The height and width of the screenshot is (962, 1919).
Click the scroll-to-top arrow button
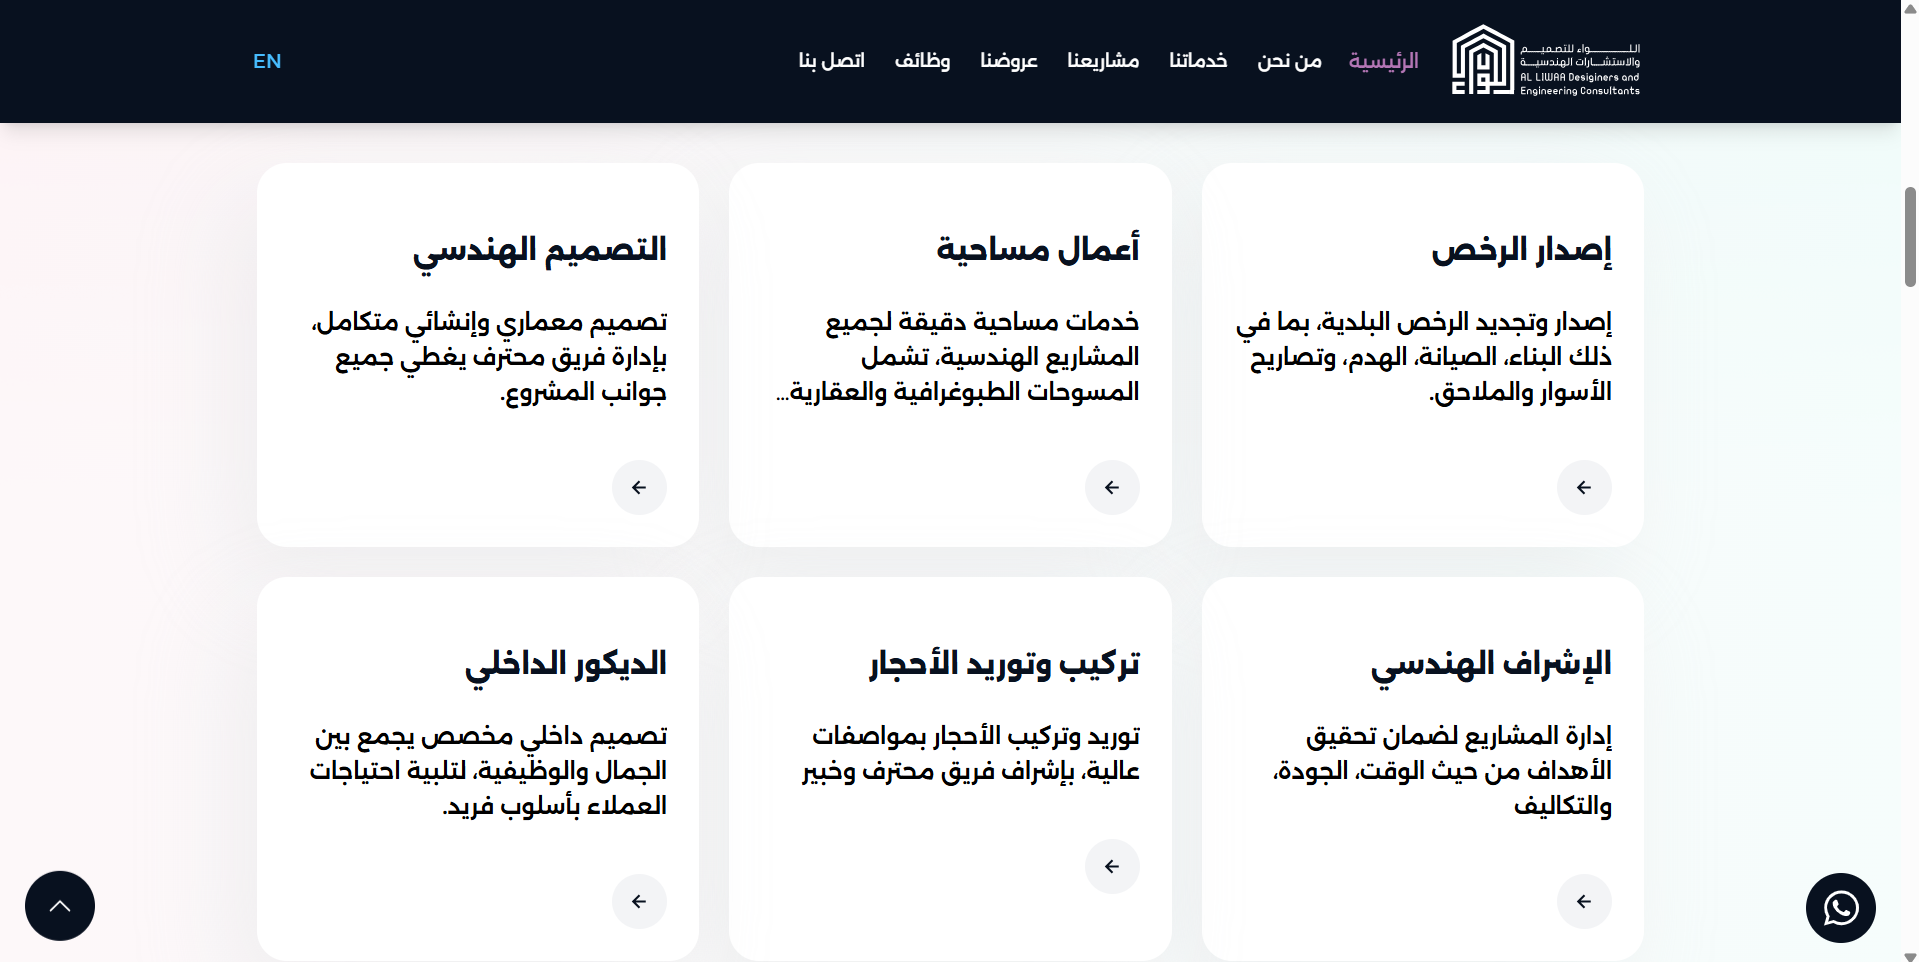point(60,906)
